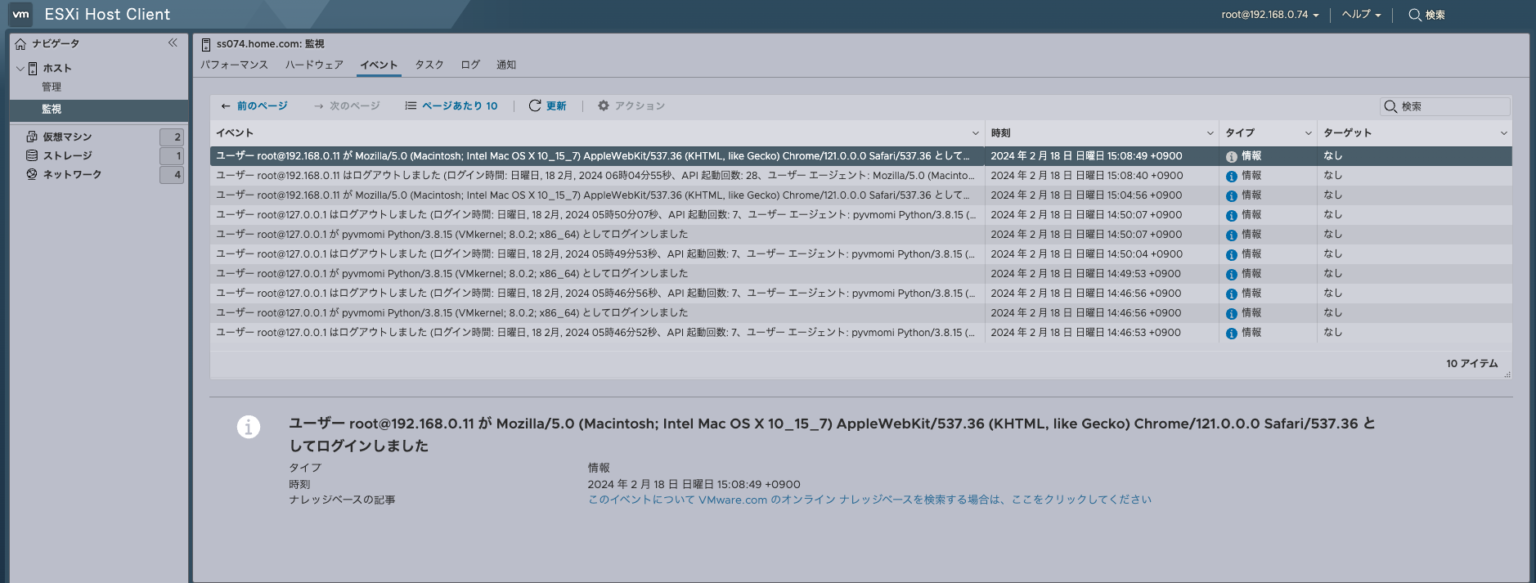The height and width of the screenshot is (583, 1536).
Task: Switch to the パフォーマンス tab
Action: click(234, 64)
